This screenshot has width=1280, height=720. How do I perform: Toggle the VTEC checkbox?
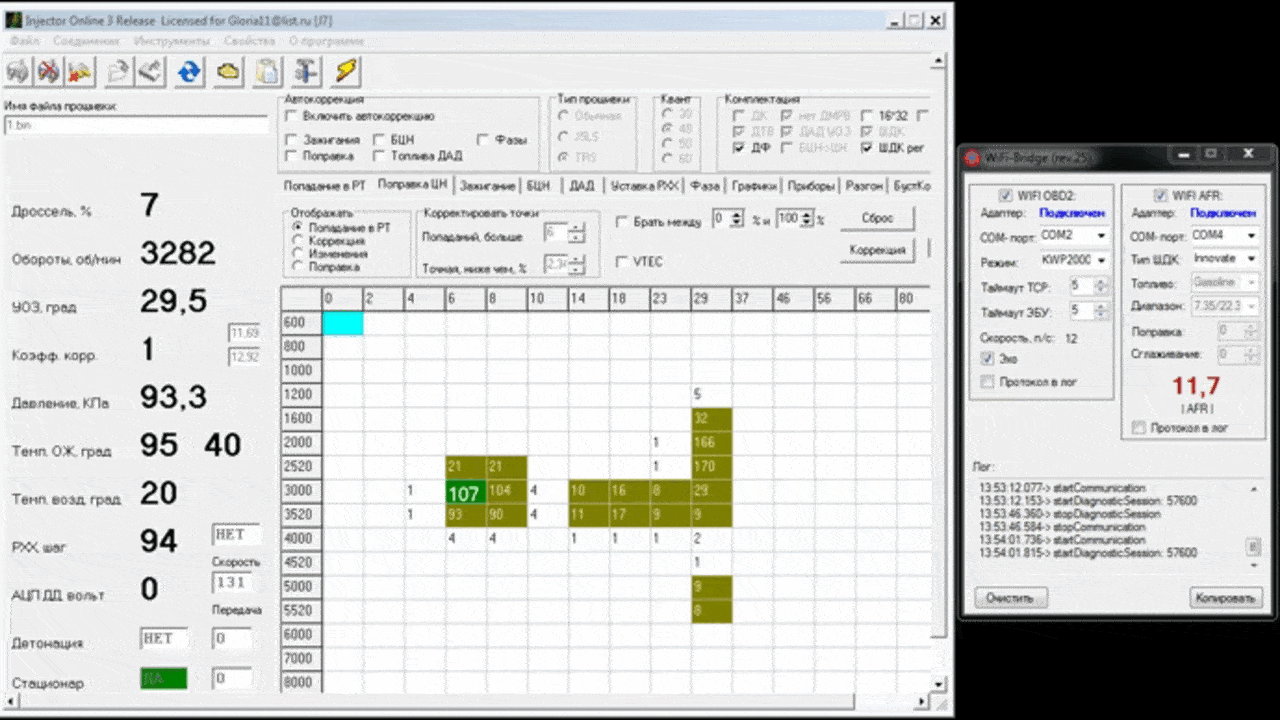(622, 262)
